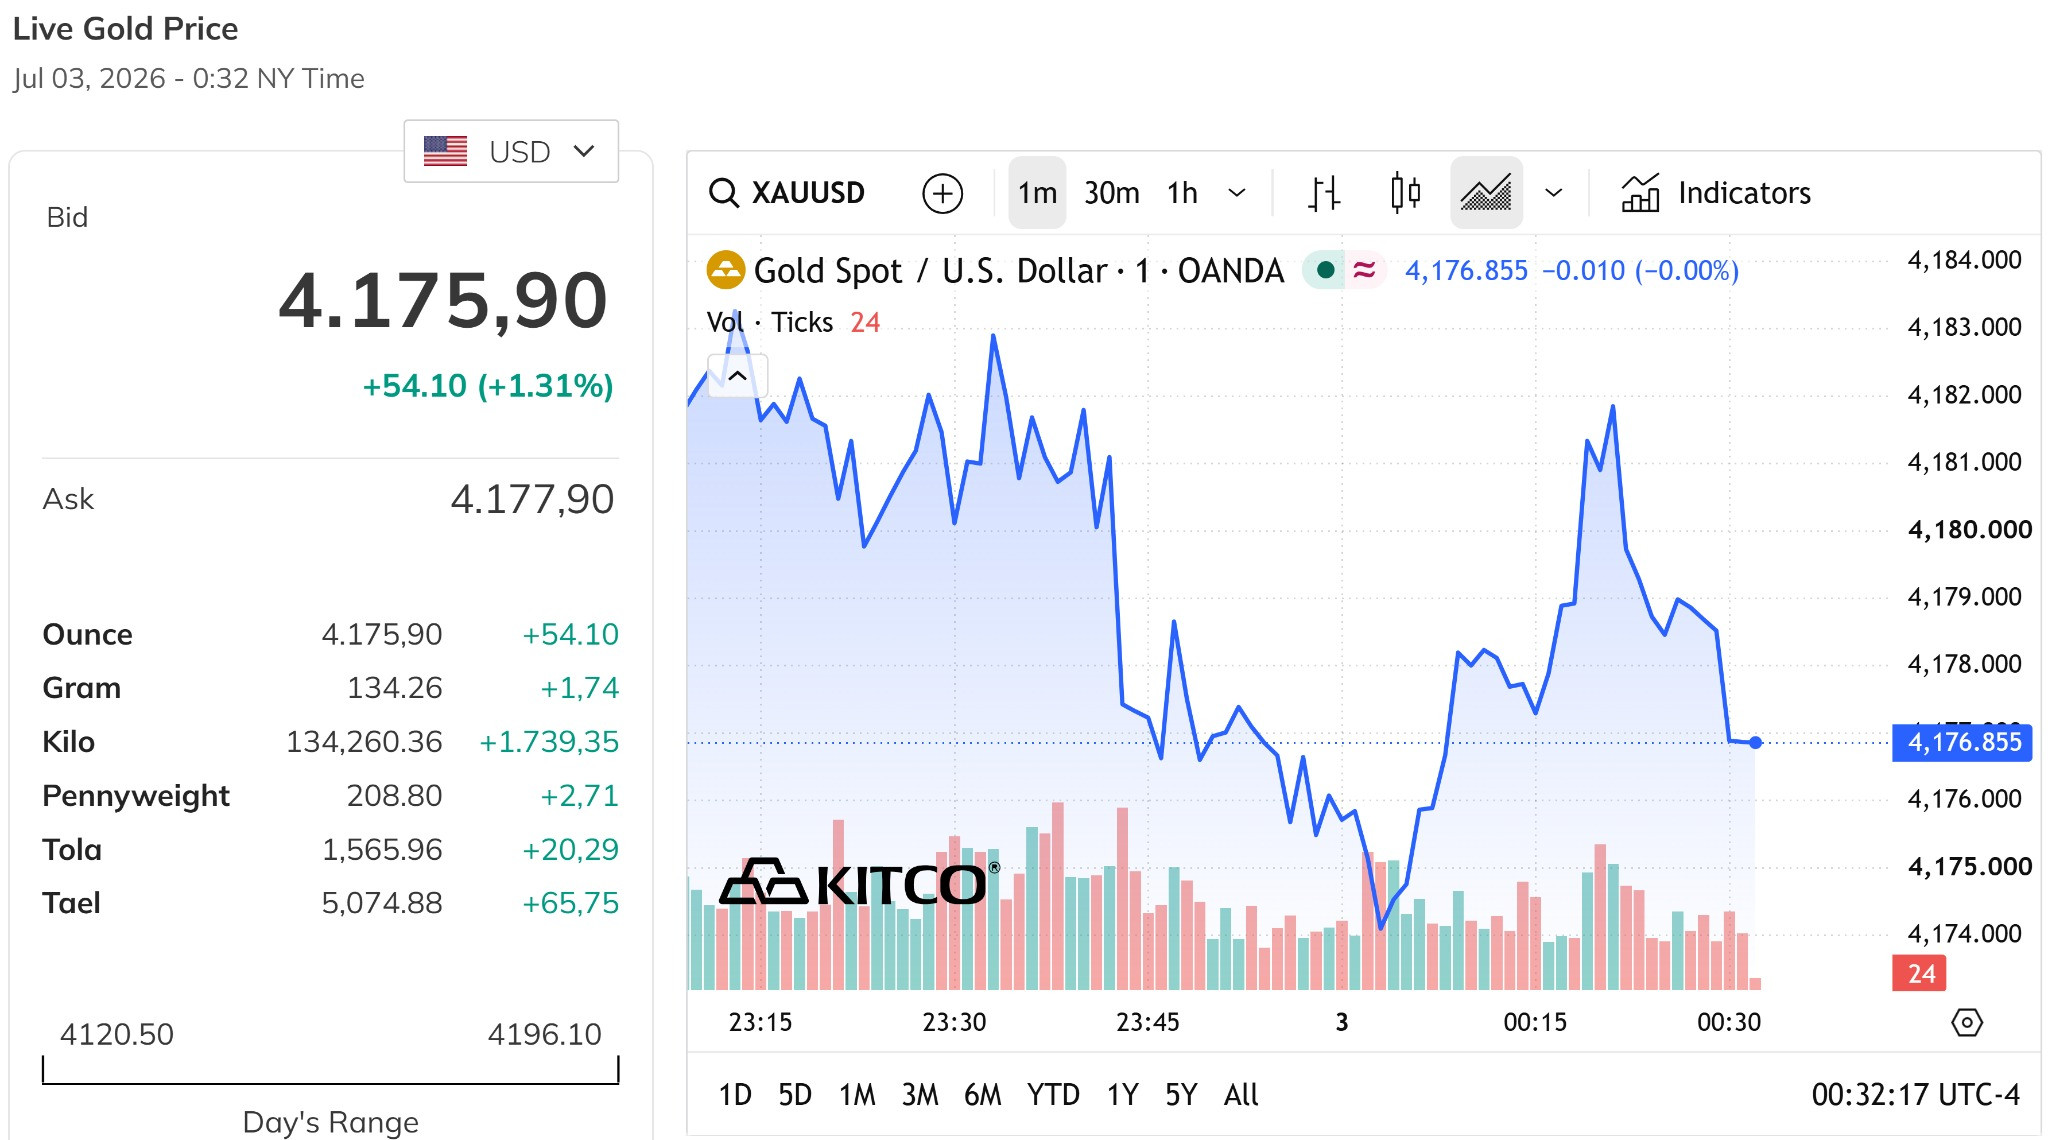Click the 00:32:17 UTC-4 timezone label
Viewport: 2048px width, 1140px height.
click(1915, 1095)
